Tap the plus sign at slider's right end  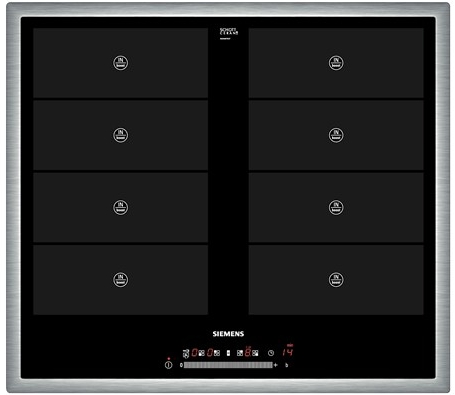coord(276,365)
